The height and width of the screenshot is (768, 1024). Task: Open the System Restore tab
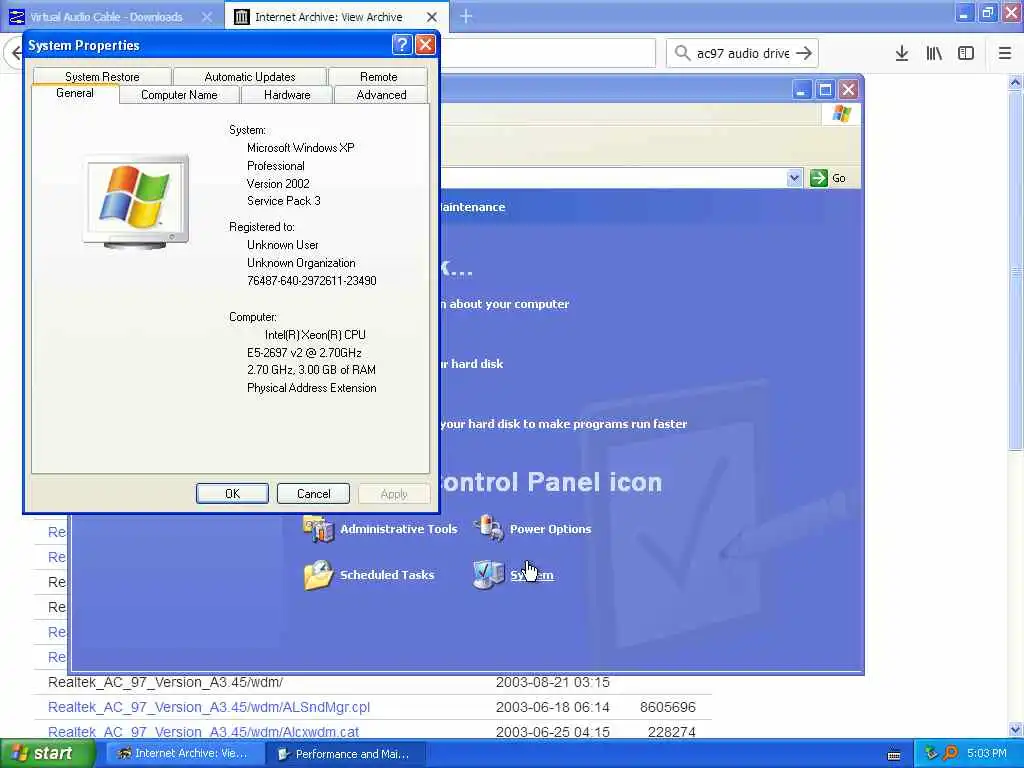tap(103, 76)
